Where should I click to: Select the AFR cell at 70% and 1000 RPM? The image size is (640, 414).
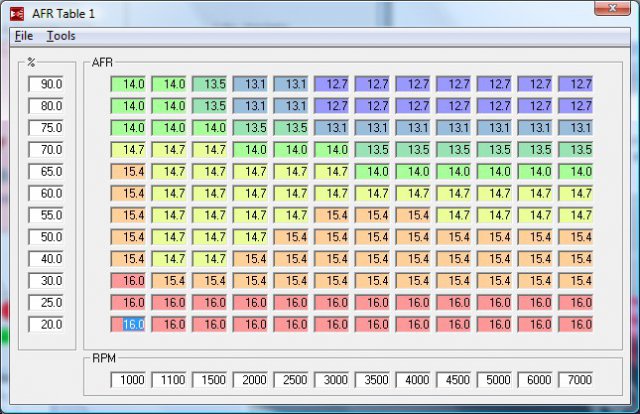click(x=128, y=150)
